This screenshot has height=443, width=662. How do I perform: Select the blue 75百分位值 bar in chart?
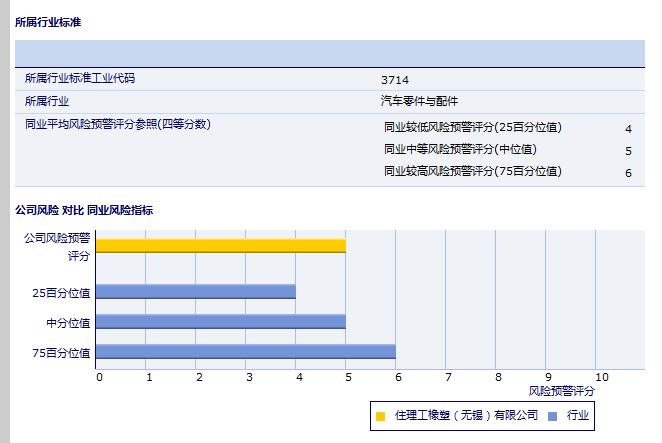point(246,352)
